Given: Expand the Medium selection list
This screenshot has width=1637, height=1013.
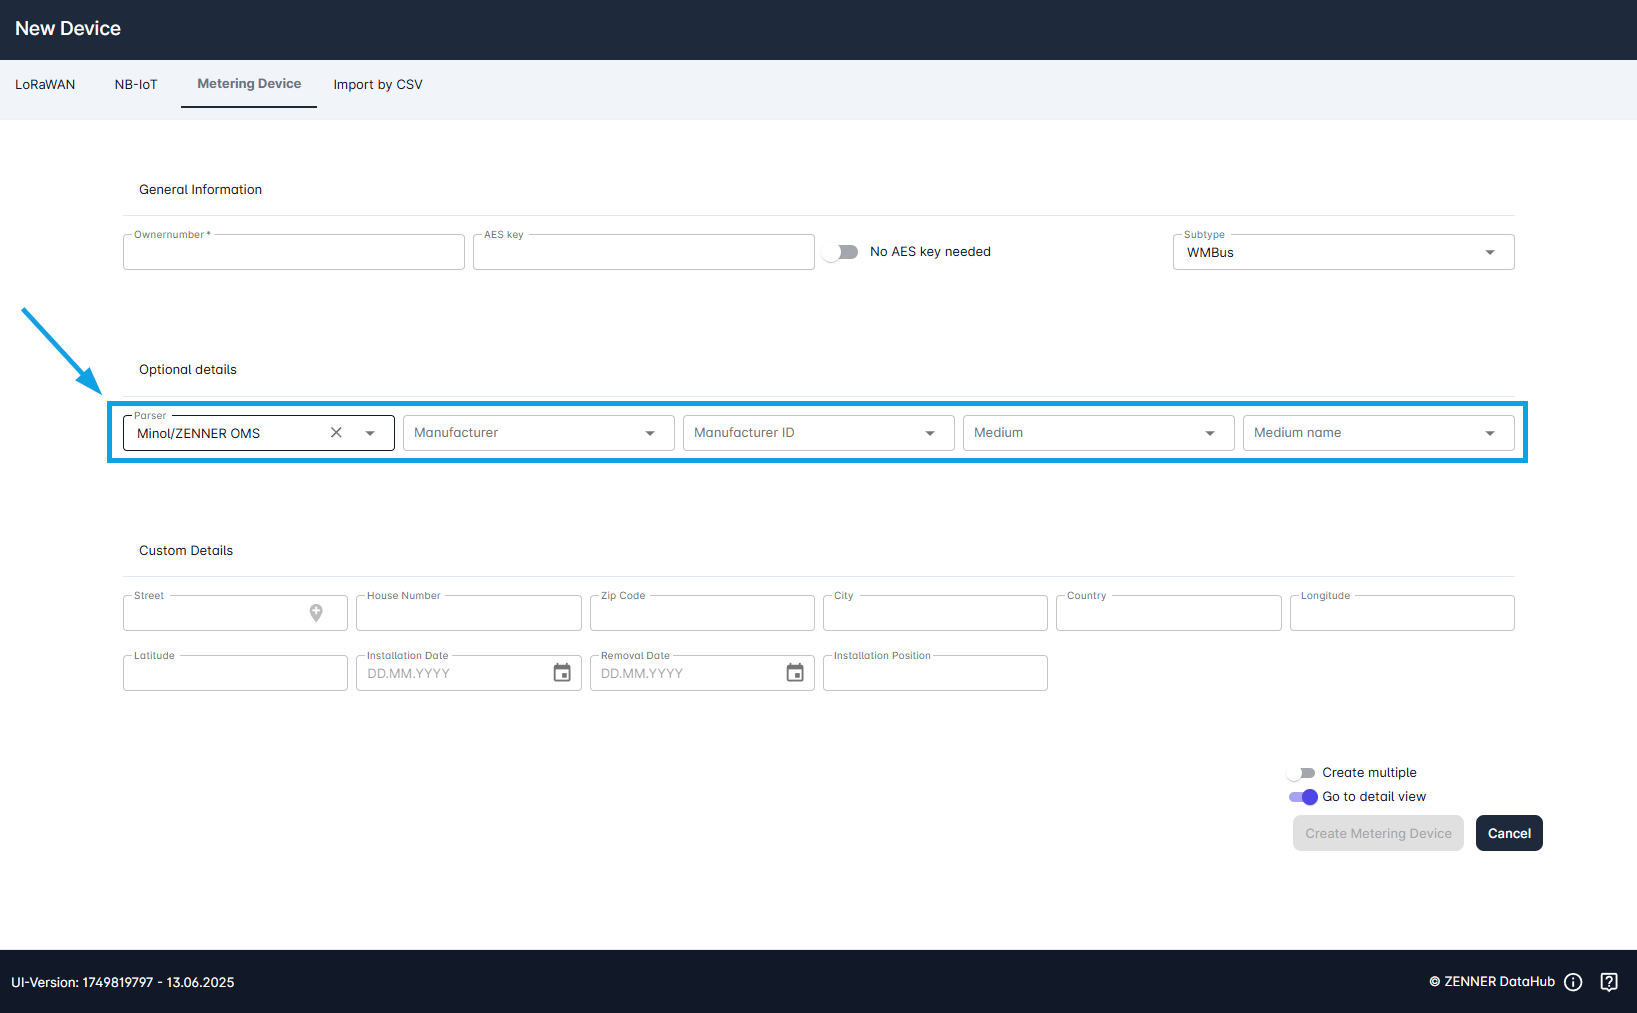Looking at the screenshot, I should pyautogui.click(x=1210, y=432).
